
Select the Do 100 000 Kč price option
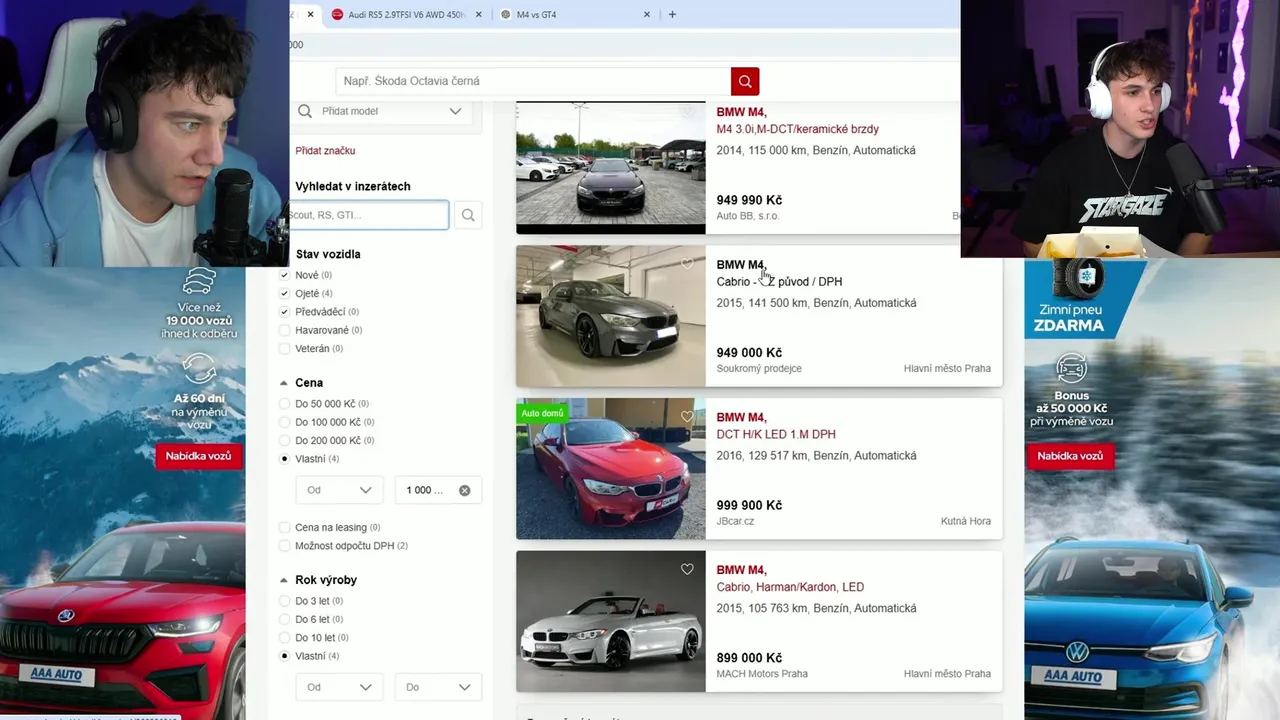(x=285, y=422)
